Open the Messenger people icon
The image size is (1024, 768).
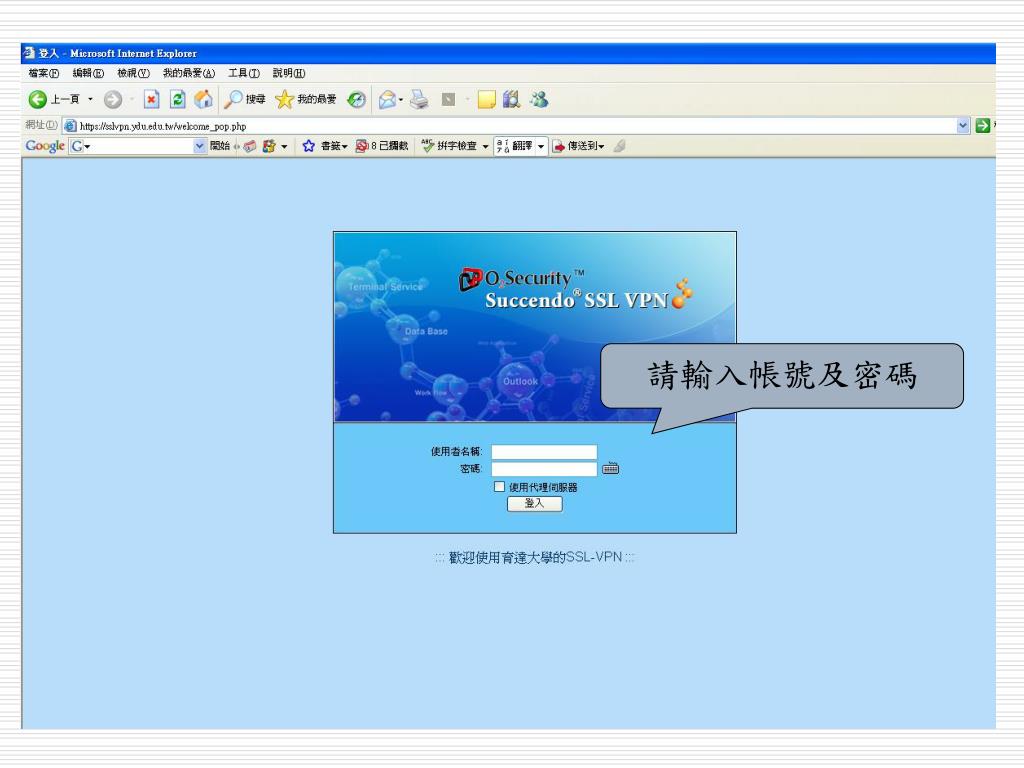point(539,99)
